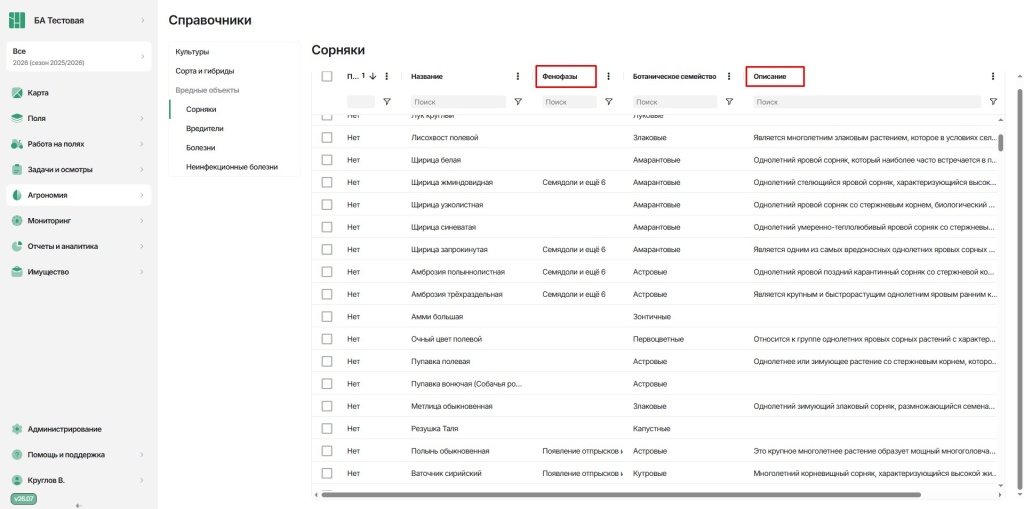Screen dimensions: 1024x509
Task: Check the select-all checkbox in table header
Action: tap(327, 76)
